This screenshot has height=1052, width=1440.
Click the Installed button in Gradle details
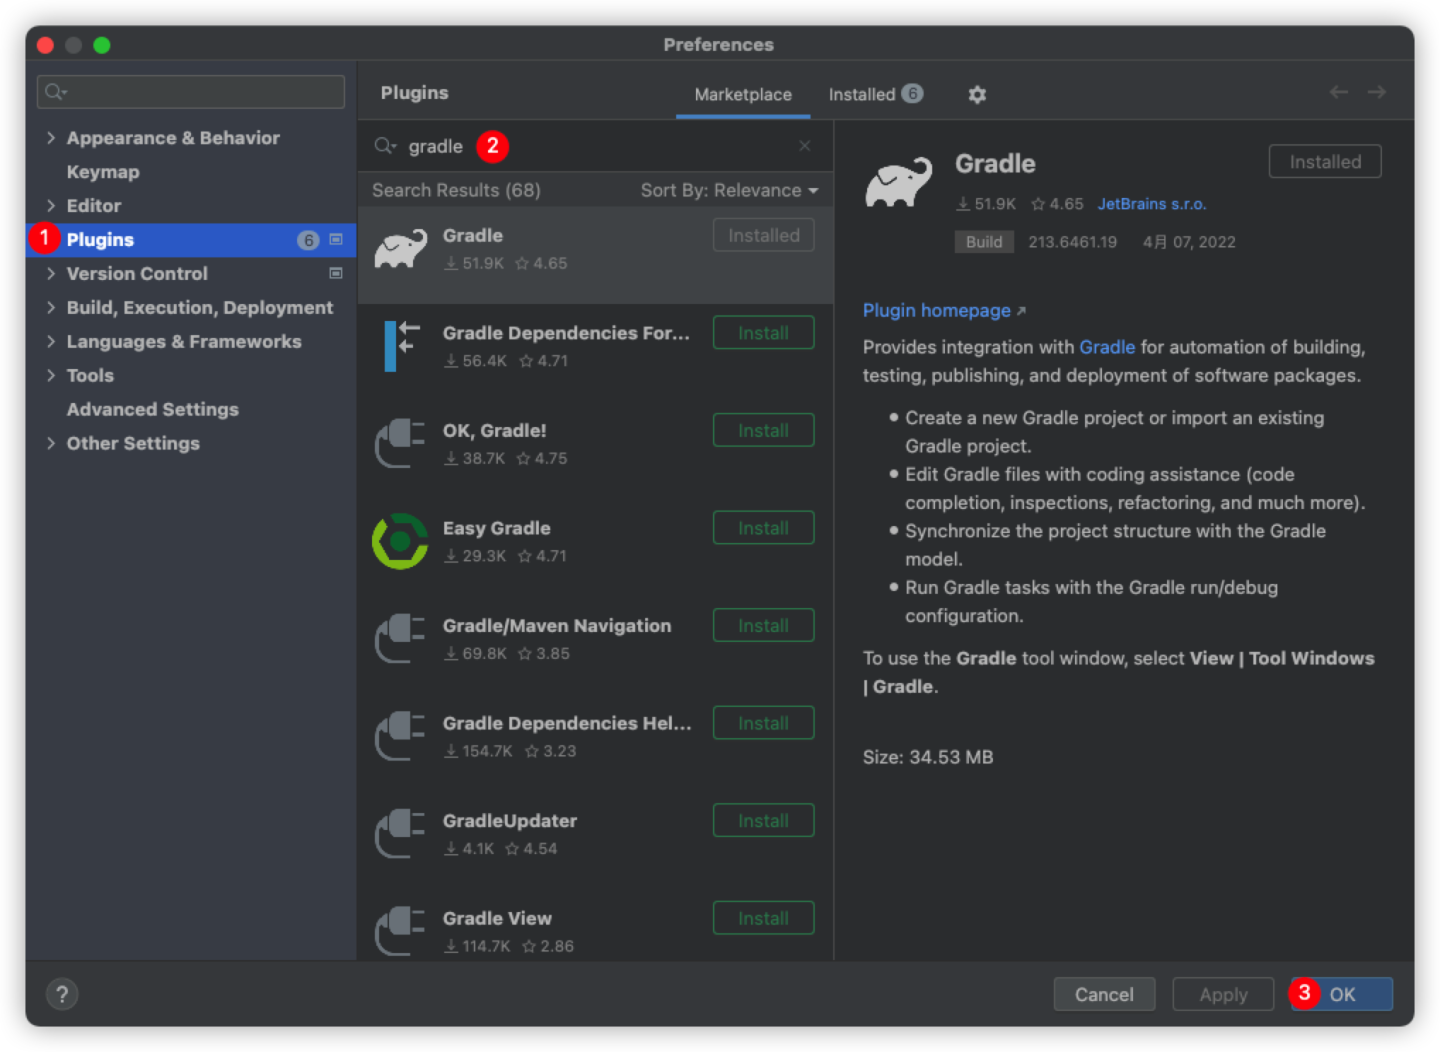[x=1325, y=162]
